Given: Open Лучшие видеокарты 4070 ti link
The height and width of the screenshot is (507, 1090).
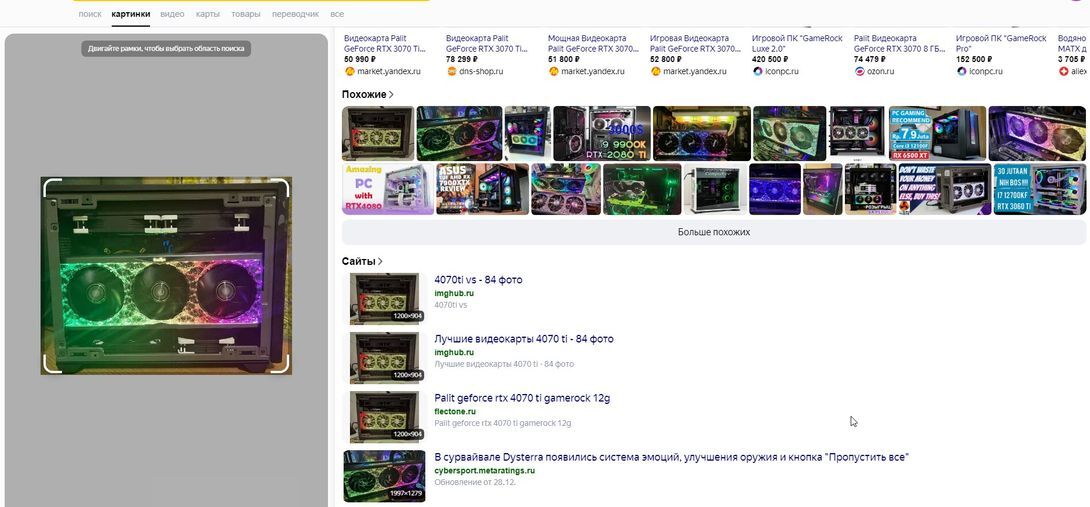Looking at the screenshot, I should [x=523, y=339].
